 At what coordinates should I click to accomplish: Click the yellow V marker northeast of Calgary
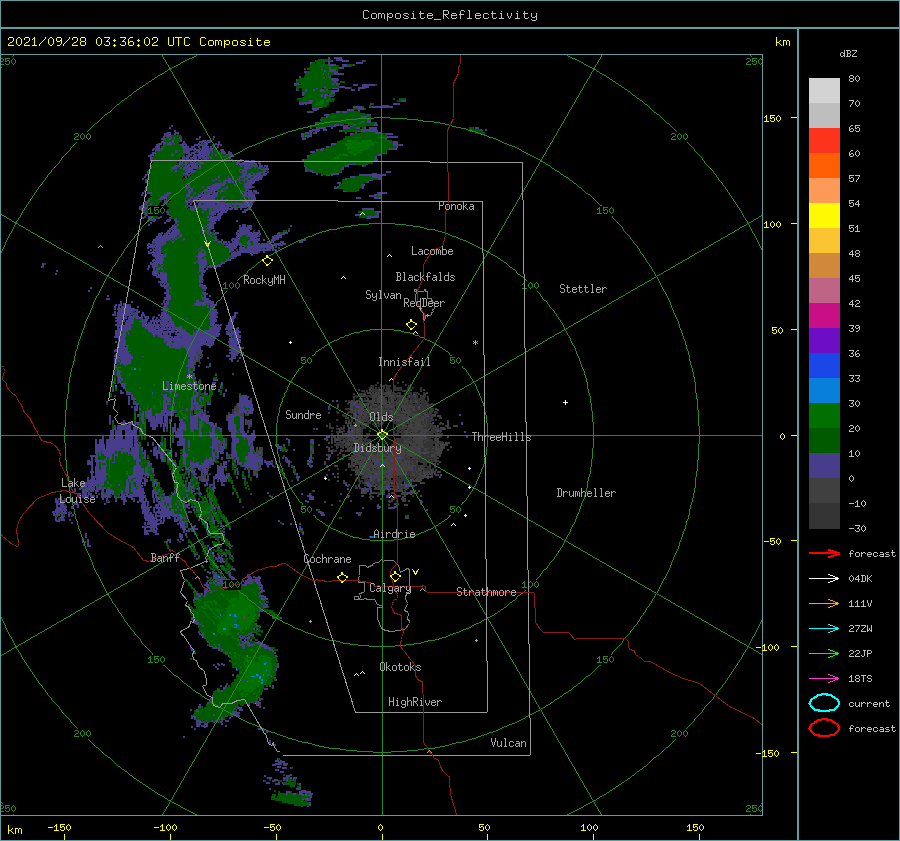416,572
